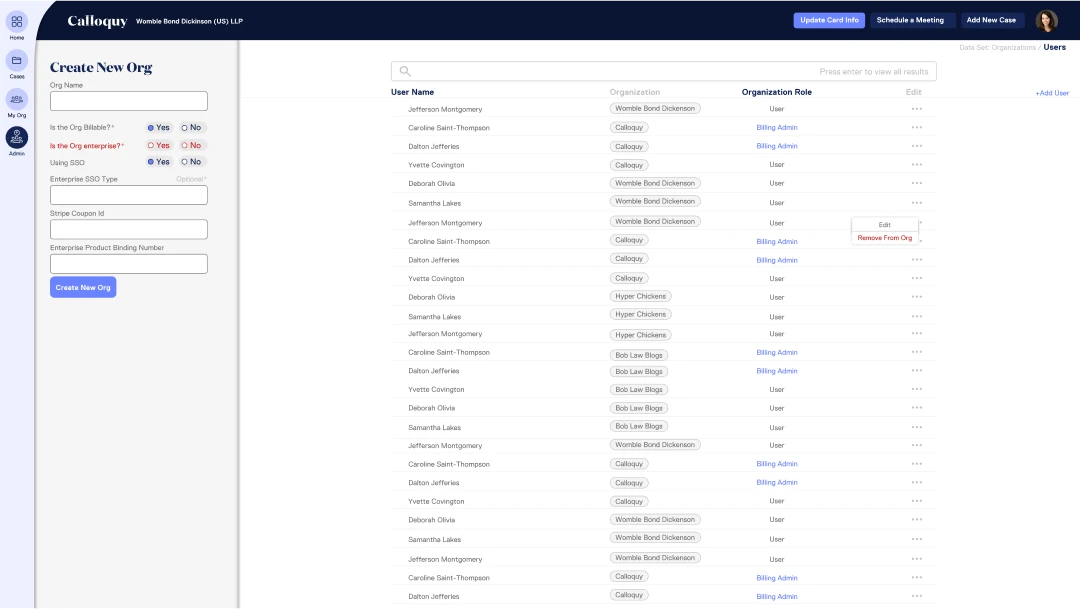Image resolution: width=1080 pixels, height=609 pixels.
Task: Open the My Org sidebar icon
Action: click(x=17, y=99)
